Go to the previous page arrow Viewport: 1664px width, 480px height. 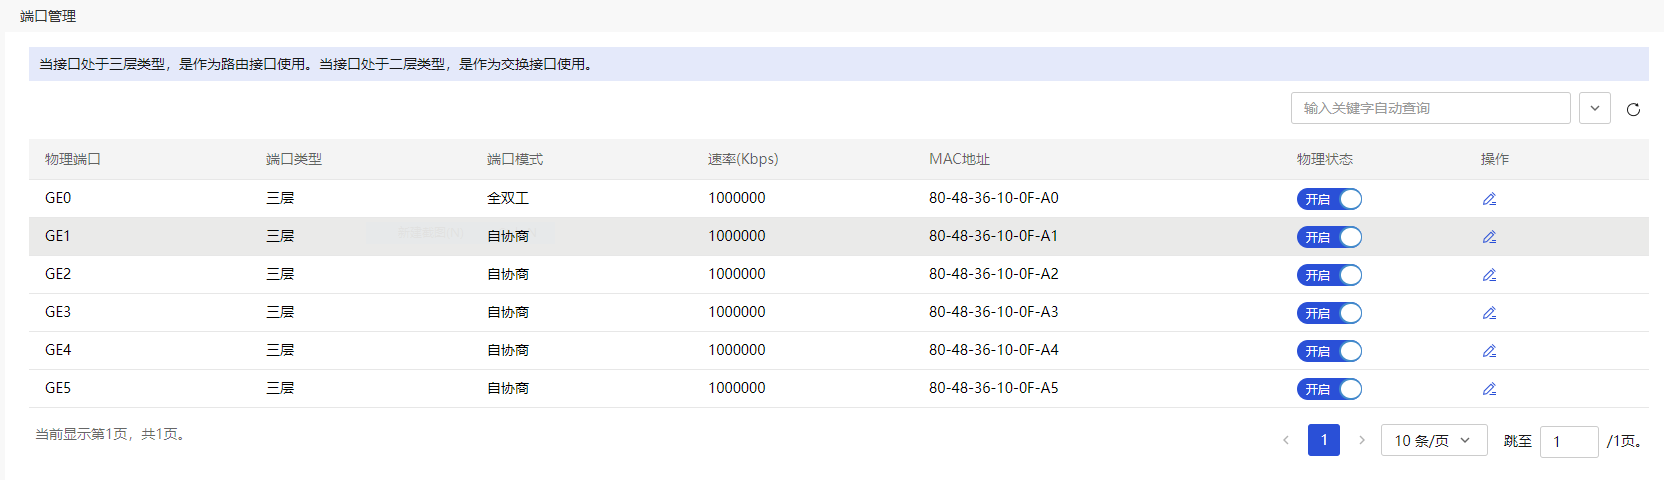[x=1286, y=440]
